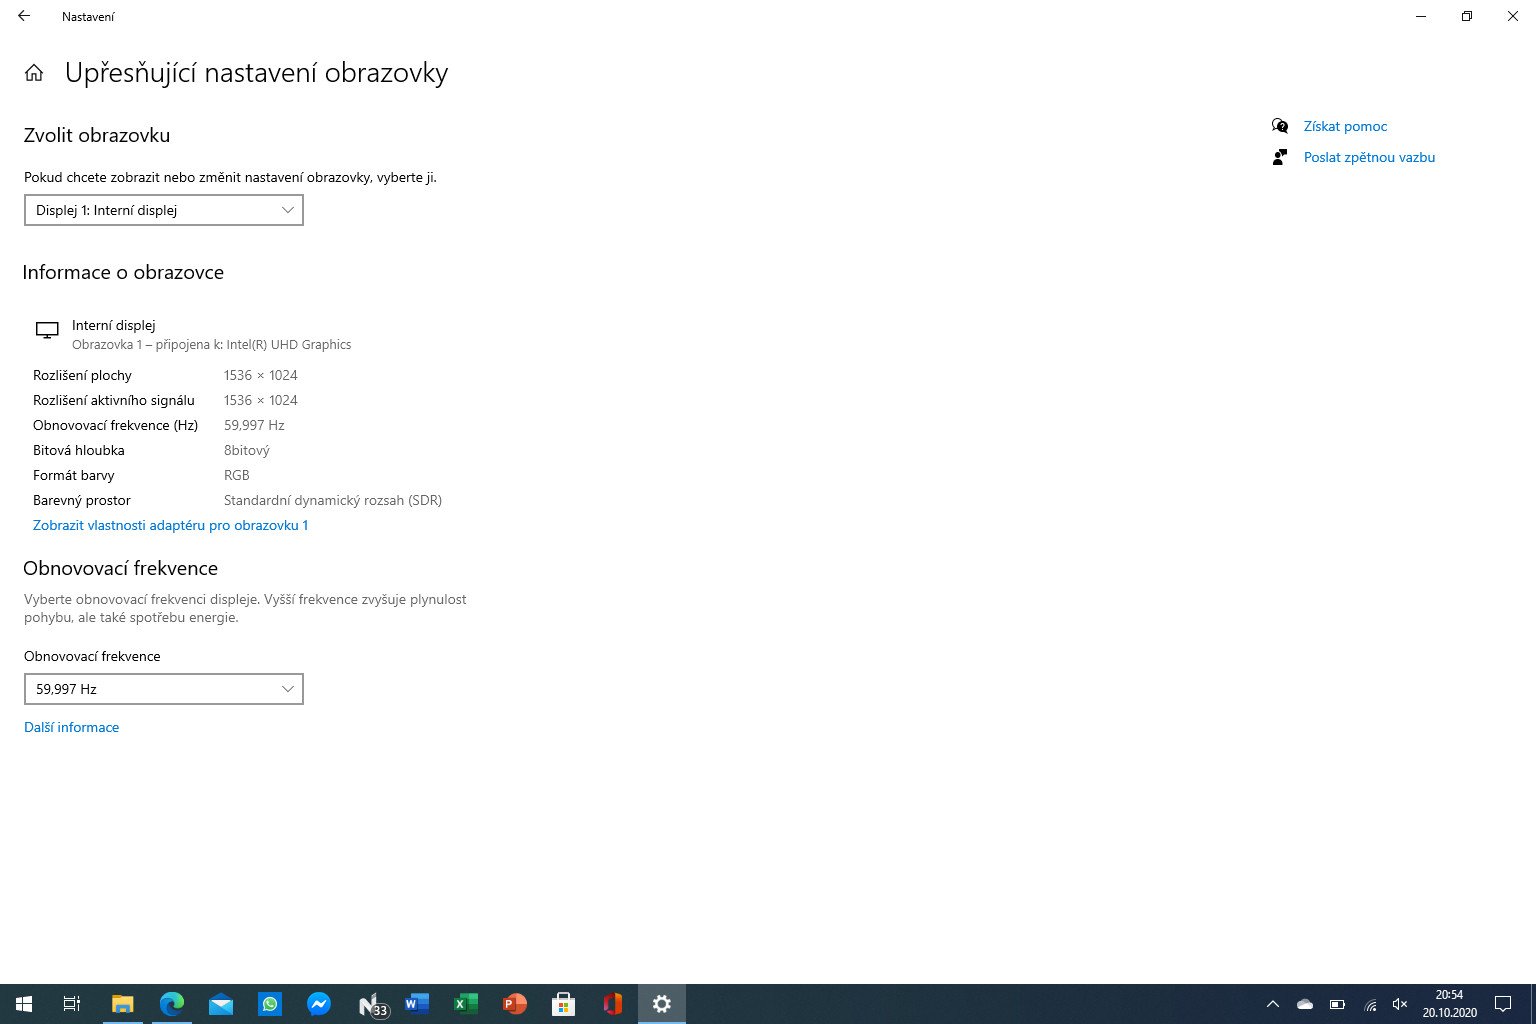The image size is (1536, 1024).
Task: Click the Rozlišení aktivního signálu value
Action: pyautogui.click(x=260, y=400)
